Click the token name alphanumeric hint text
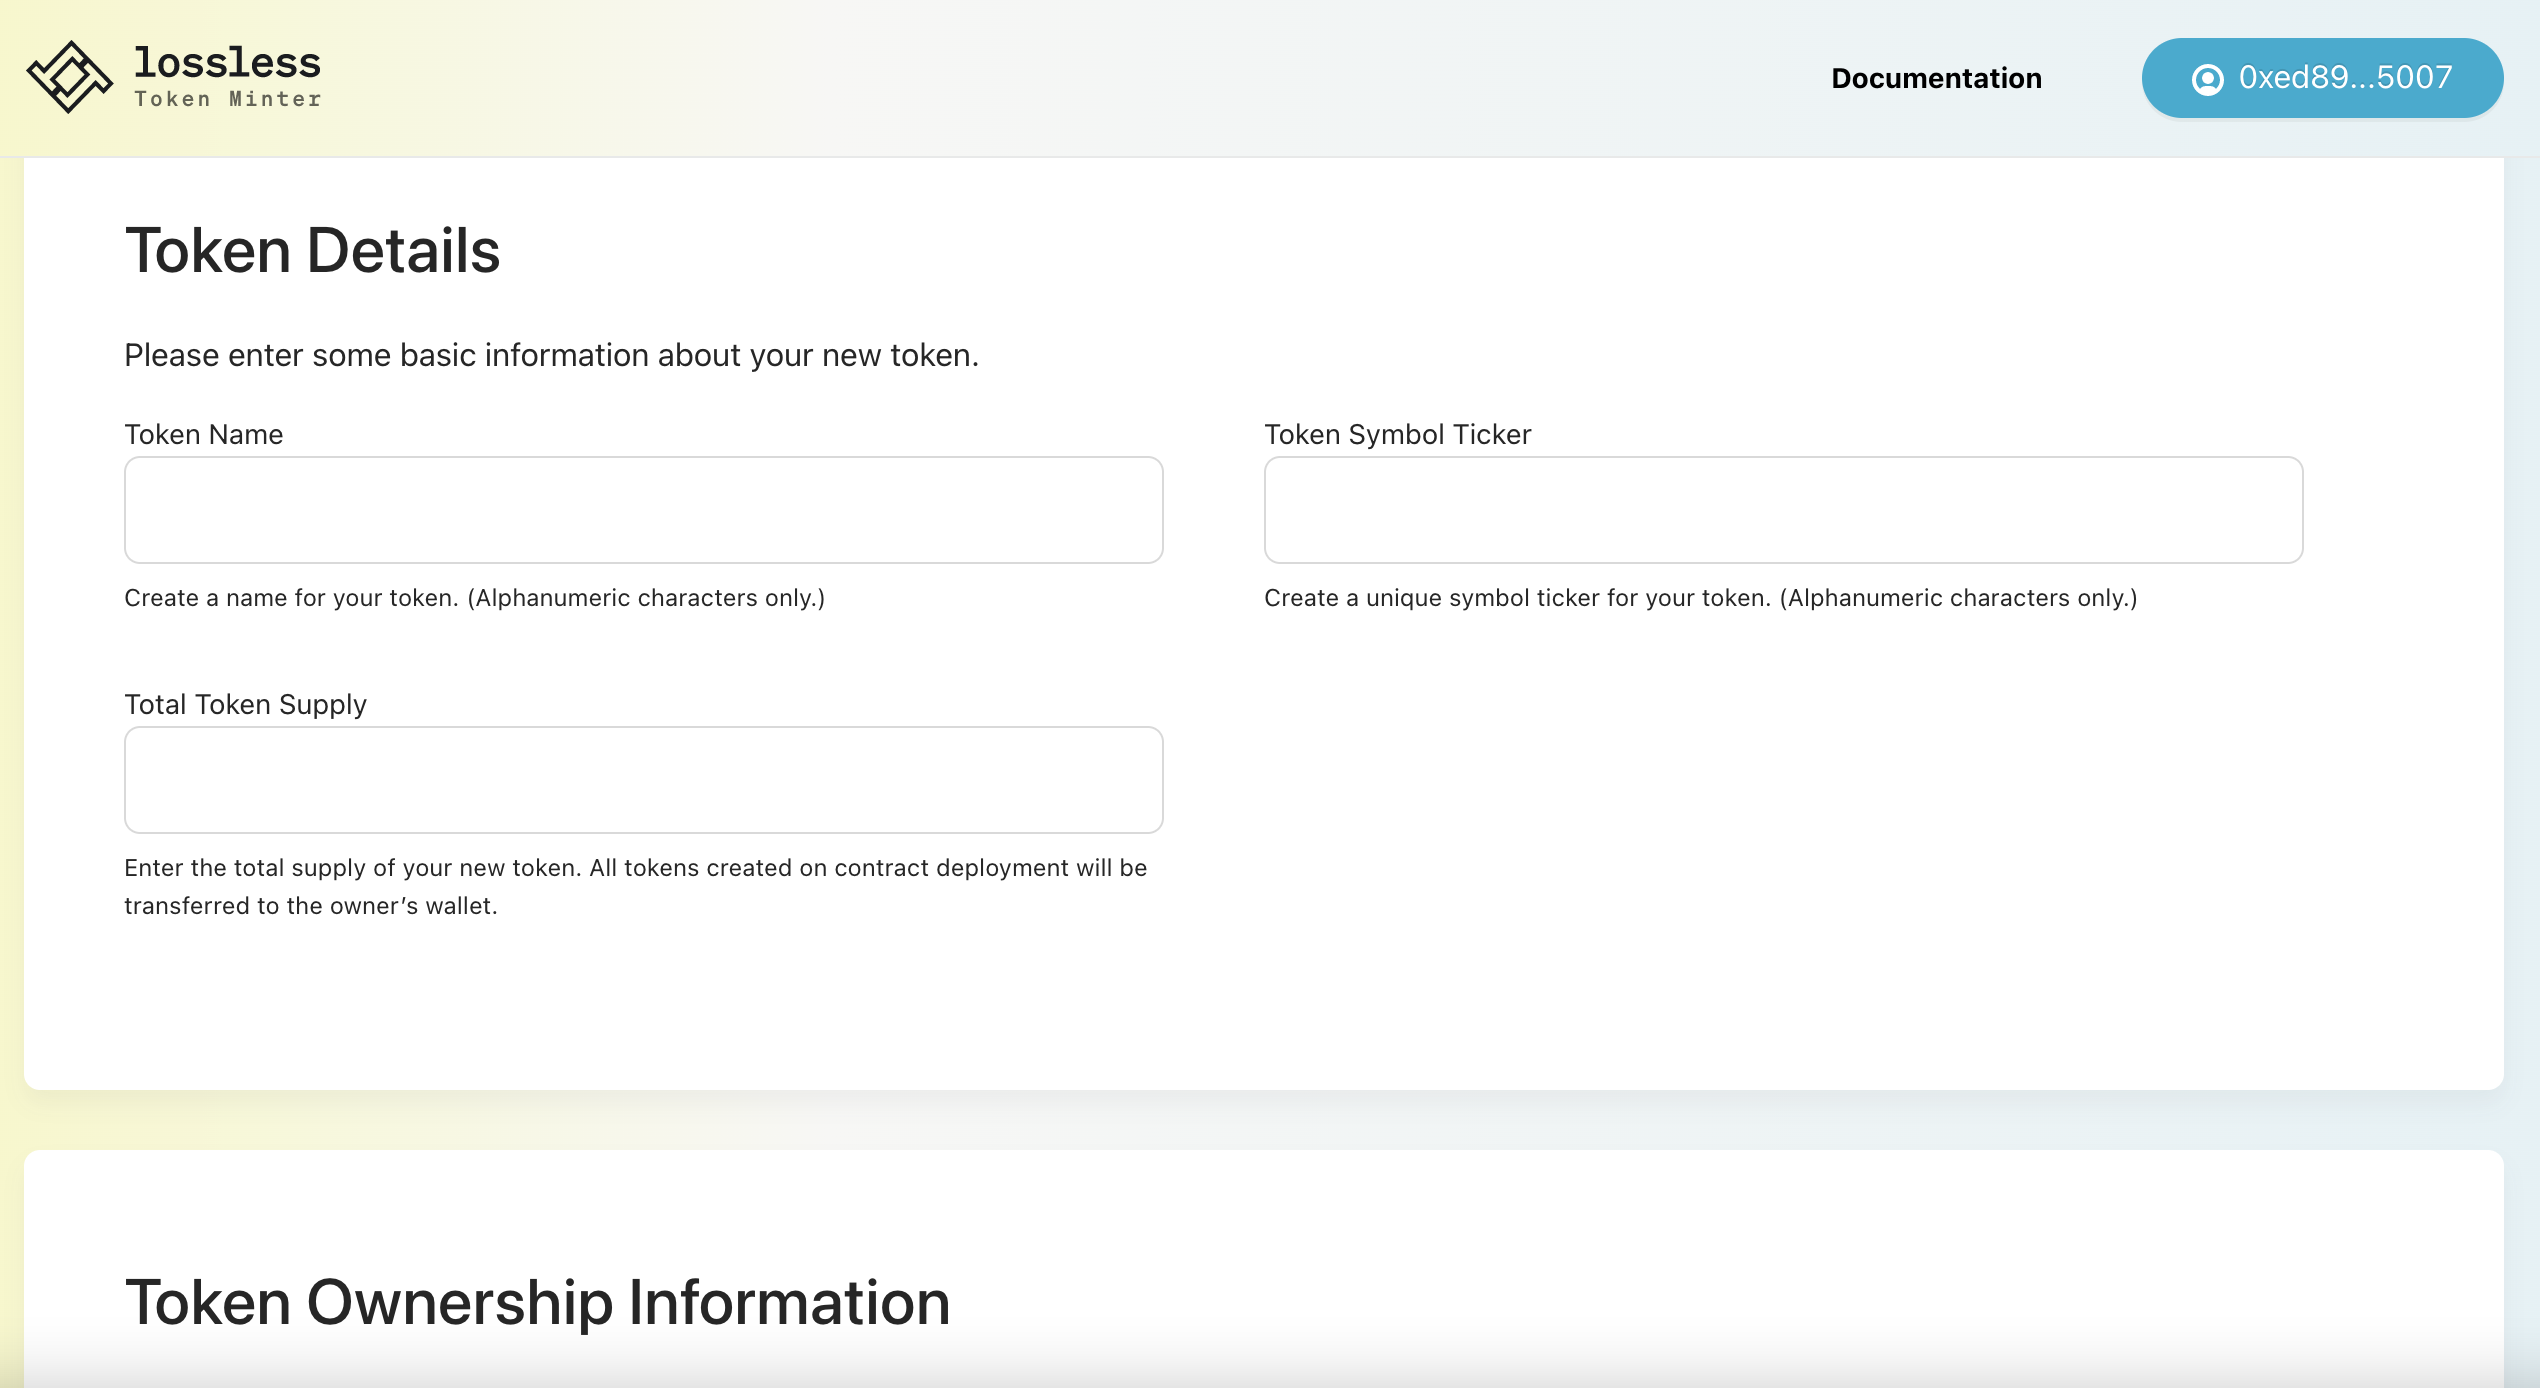 [x=474, y=598]
